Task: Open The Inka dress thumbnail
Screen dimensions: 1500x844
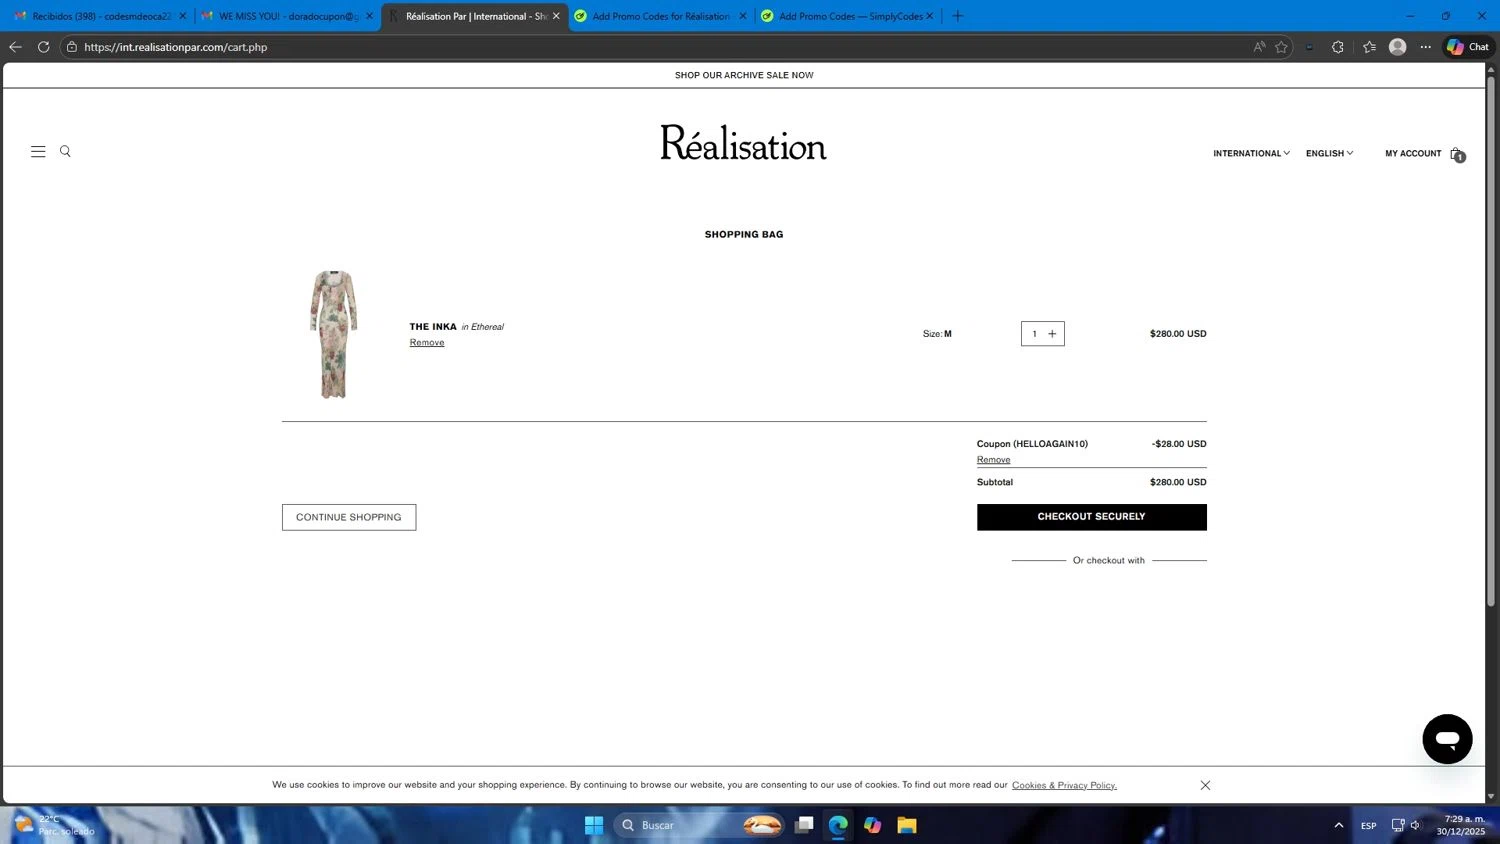Action: [333, 334]
